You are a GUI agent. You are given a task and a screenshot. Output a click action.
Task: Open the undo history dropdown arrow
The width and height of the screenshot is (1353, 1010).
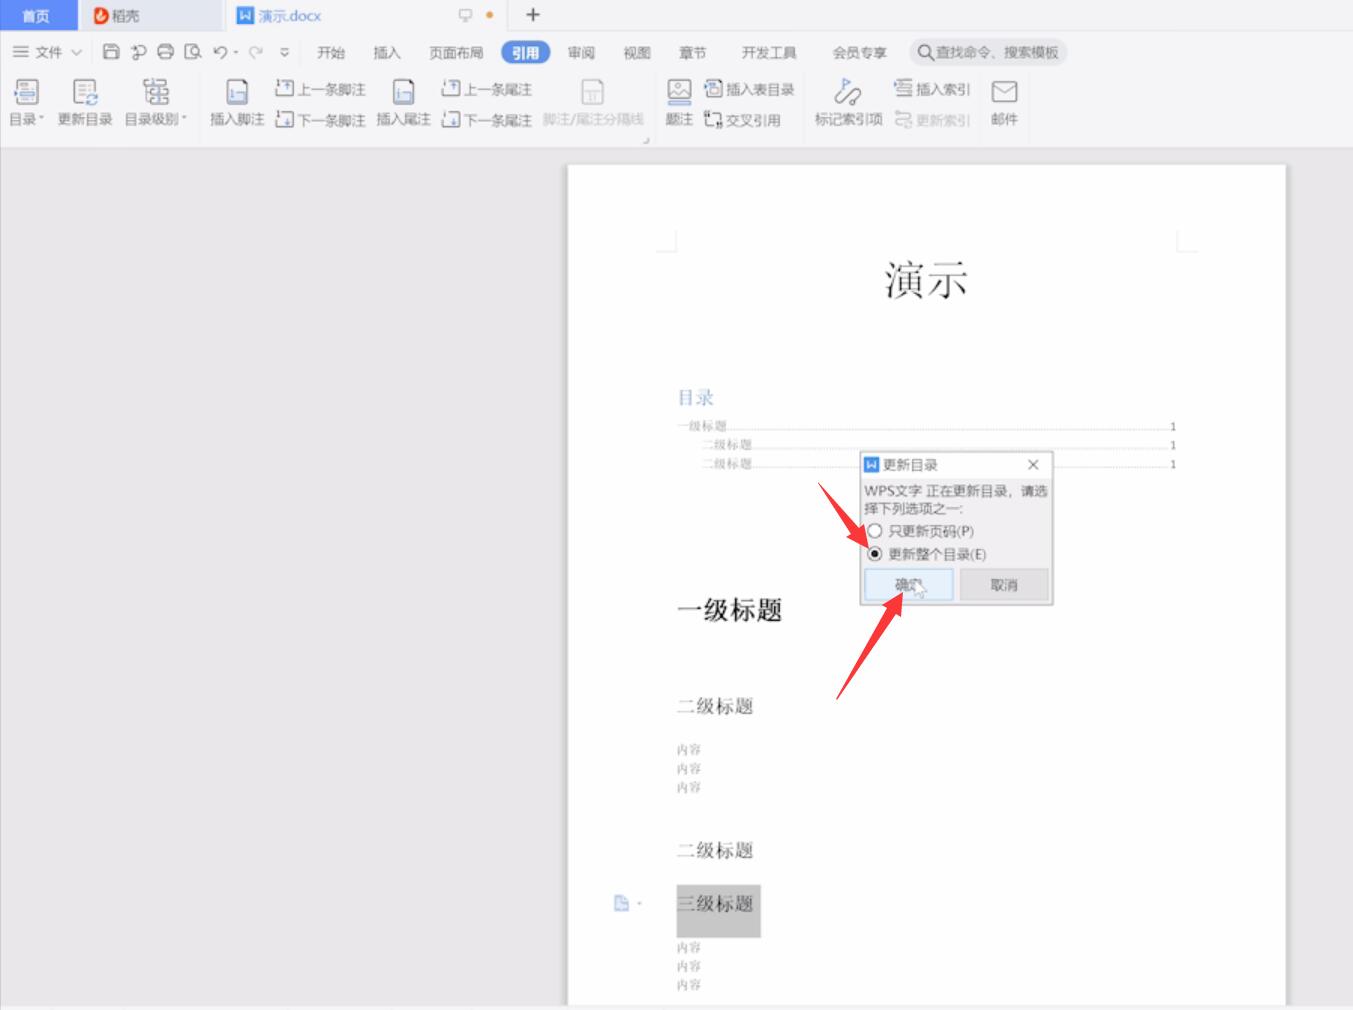click(236, 52)
